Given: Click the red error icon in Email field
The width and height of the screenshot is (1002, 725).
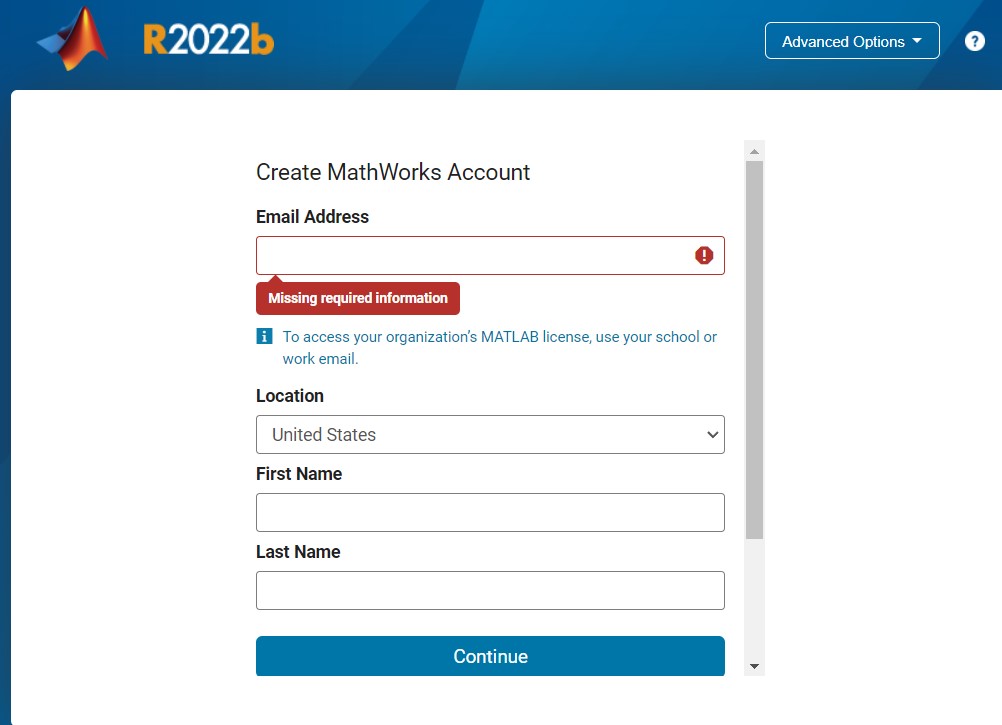Looking at the screenshot, I should (704, 255).
